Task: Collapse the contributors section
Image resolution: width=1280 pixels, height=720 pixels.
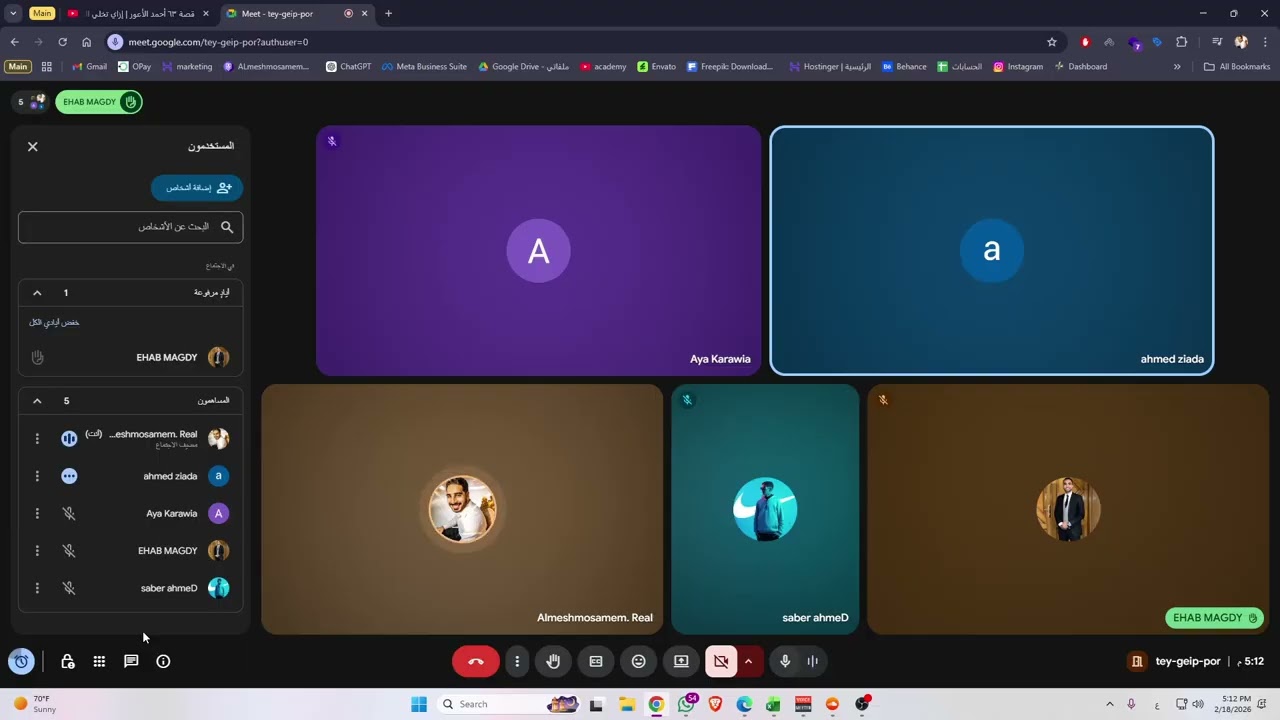Action: [x=37, y=401]
